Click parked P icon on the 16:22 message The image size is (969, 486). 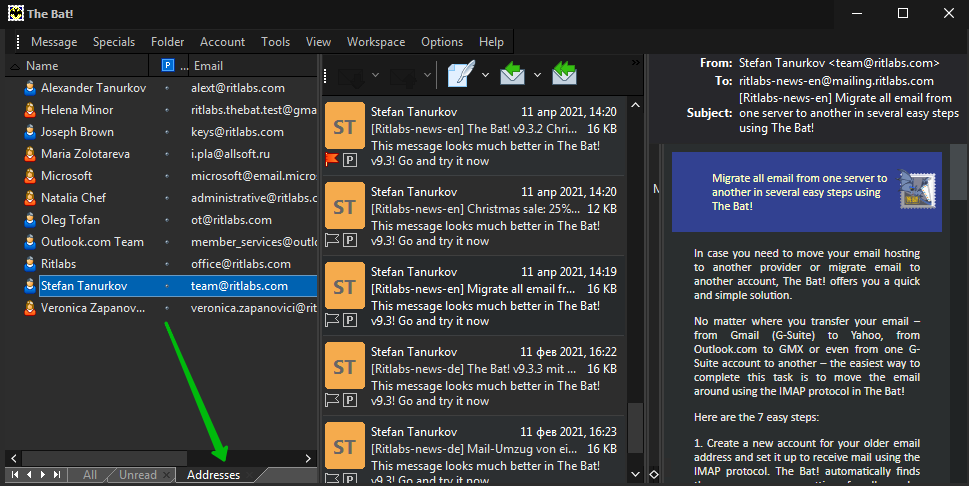[x=350, y=399]
